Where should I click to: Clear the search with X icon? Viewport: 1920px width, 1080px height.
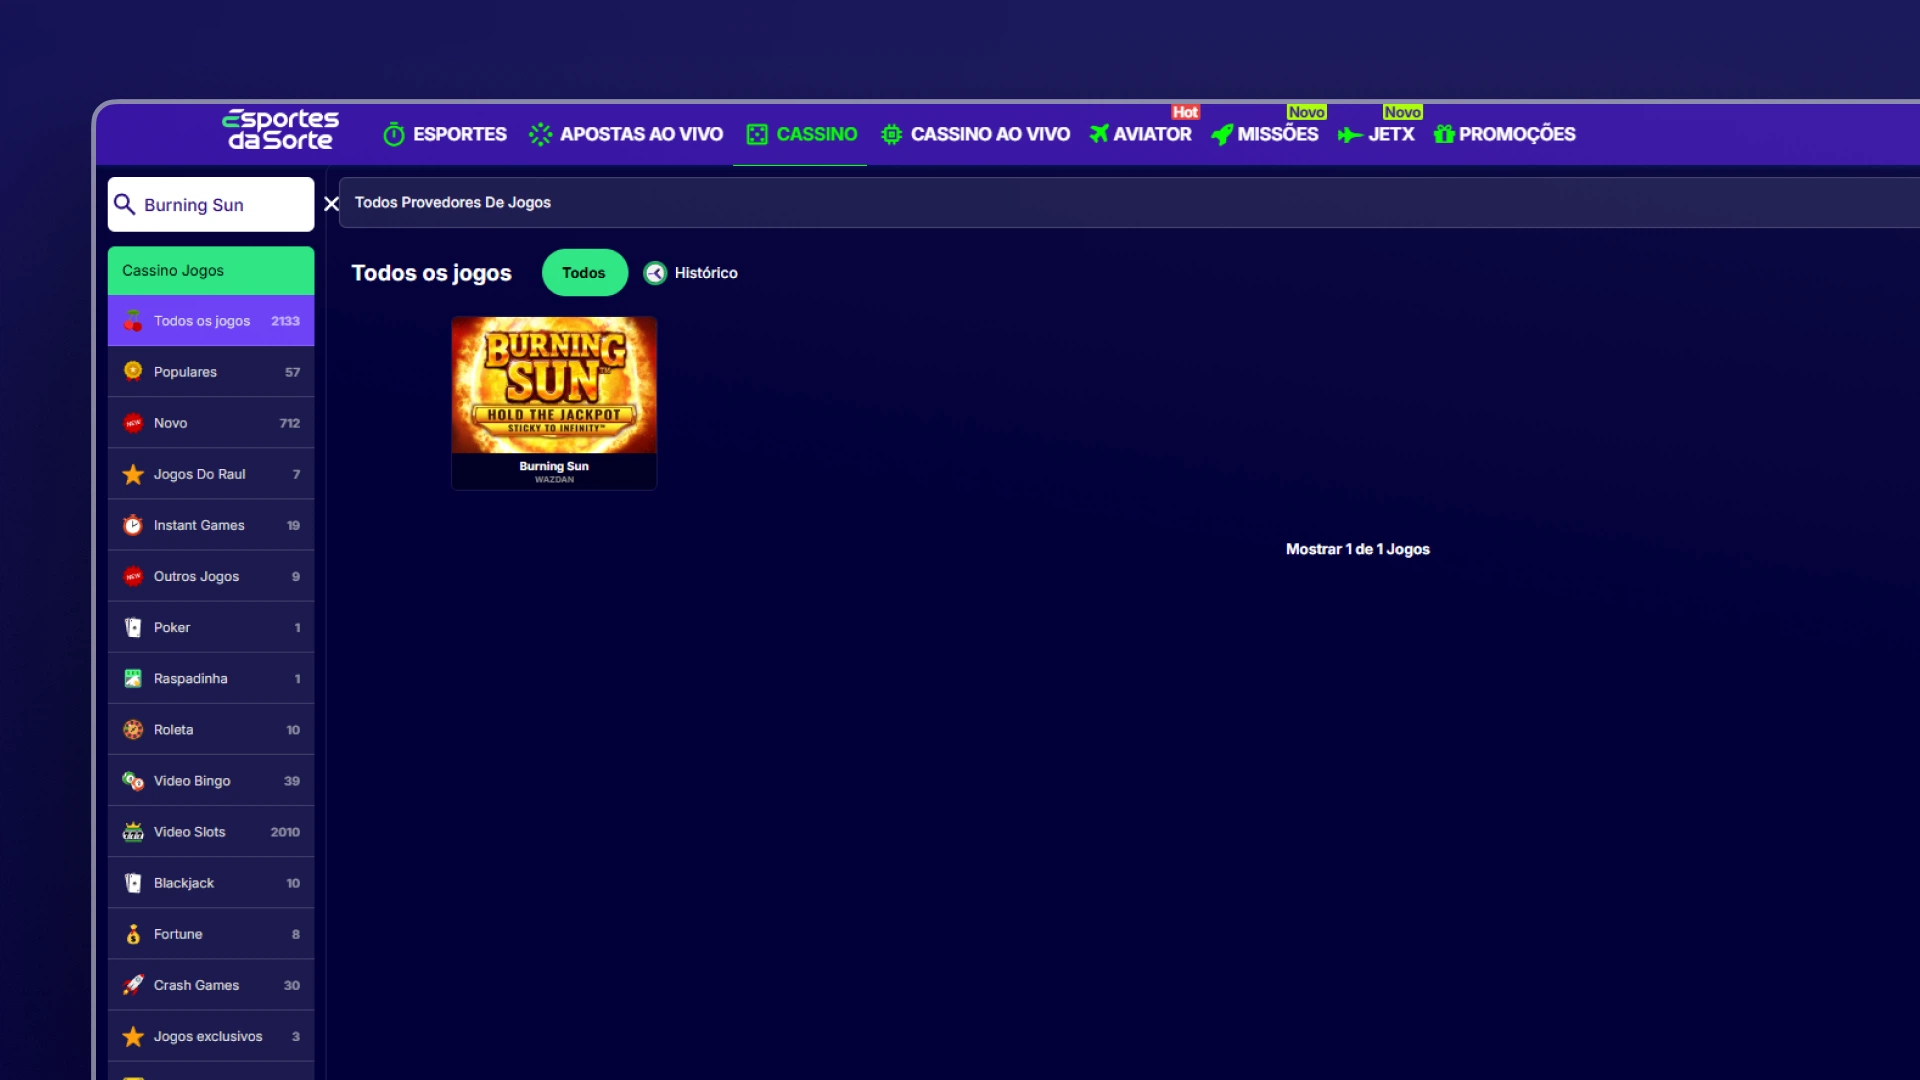tap(331, 204)
